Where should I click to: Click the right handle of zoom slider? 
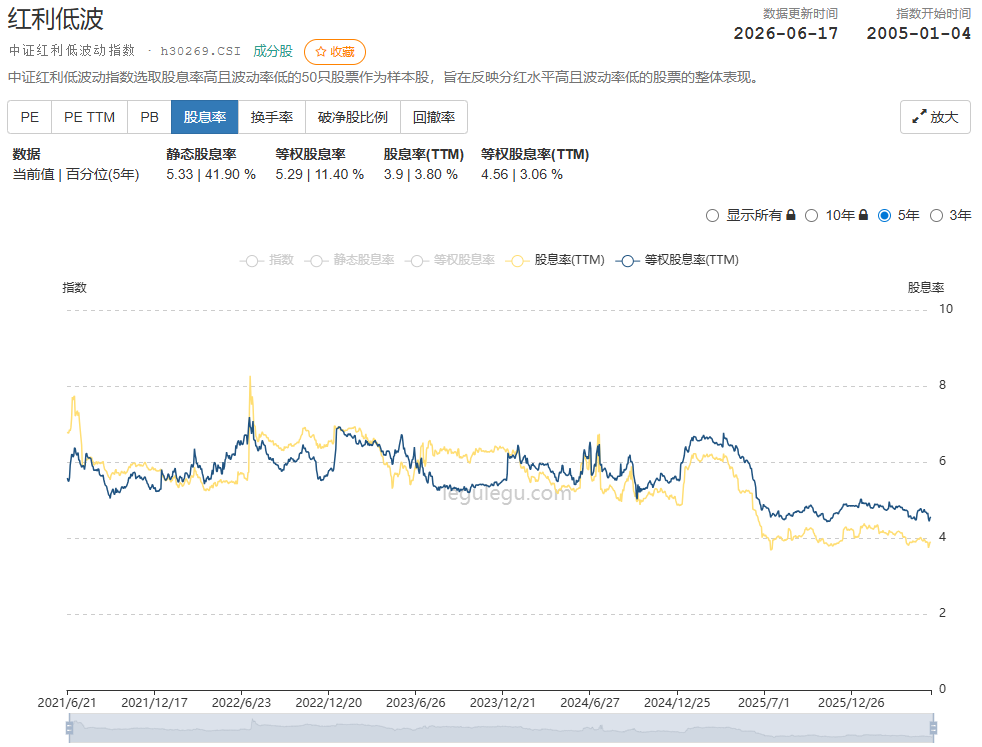coord(933,728)
